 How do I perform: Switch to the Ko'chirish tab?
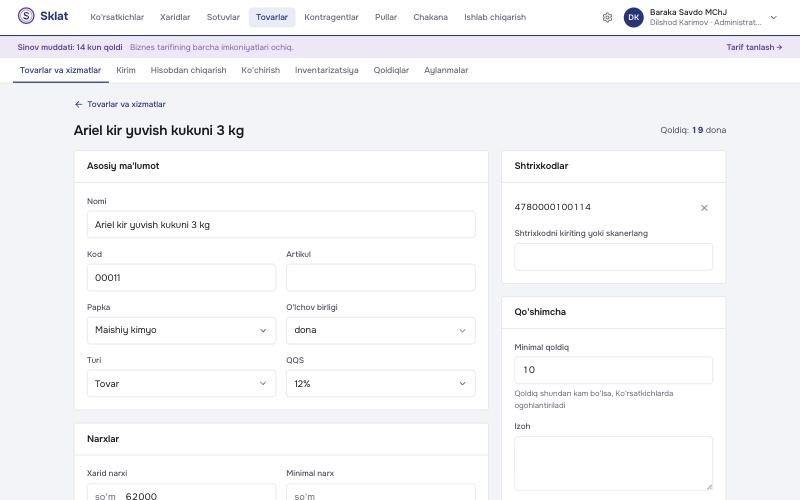pos(261,70)
